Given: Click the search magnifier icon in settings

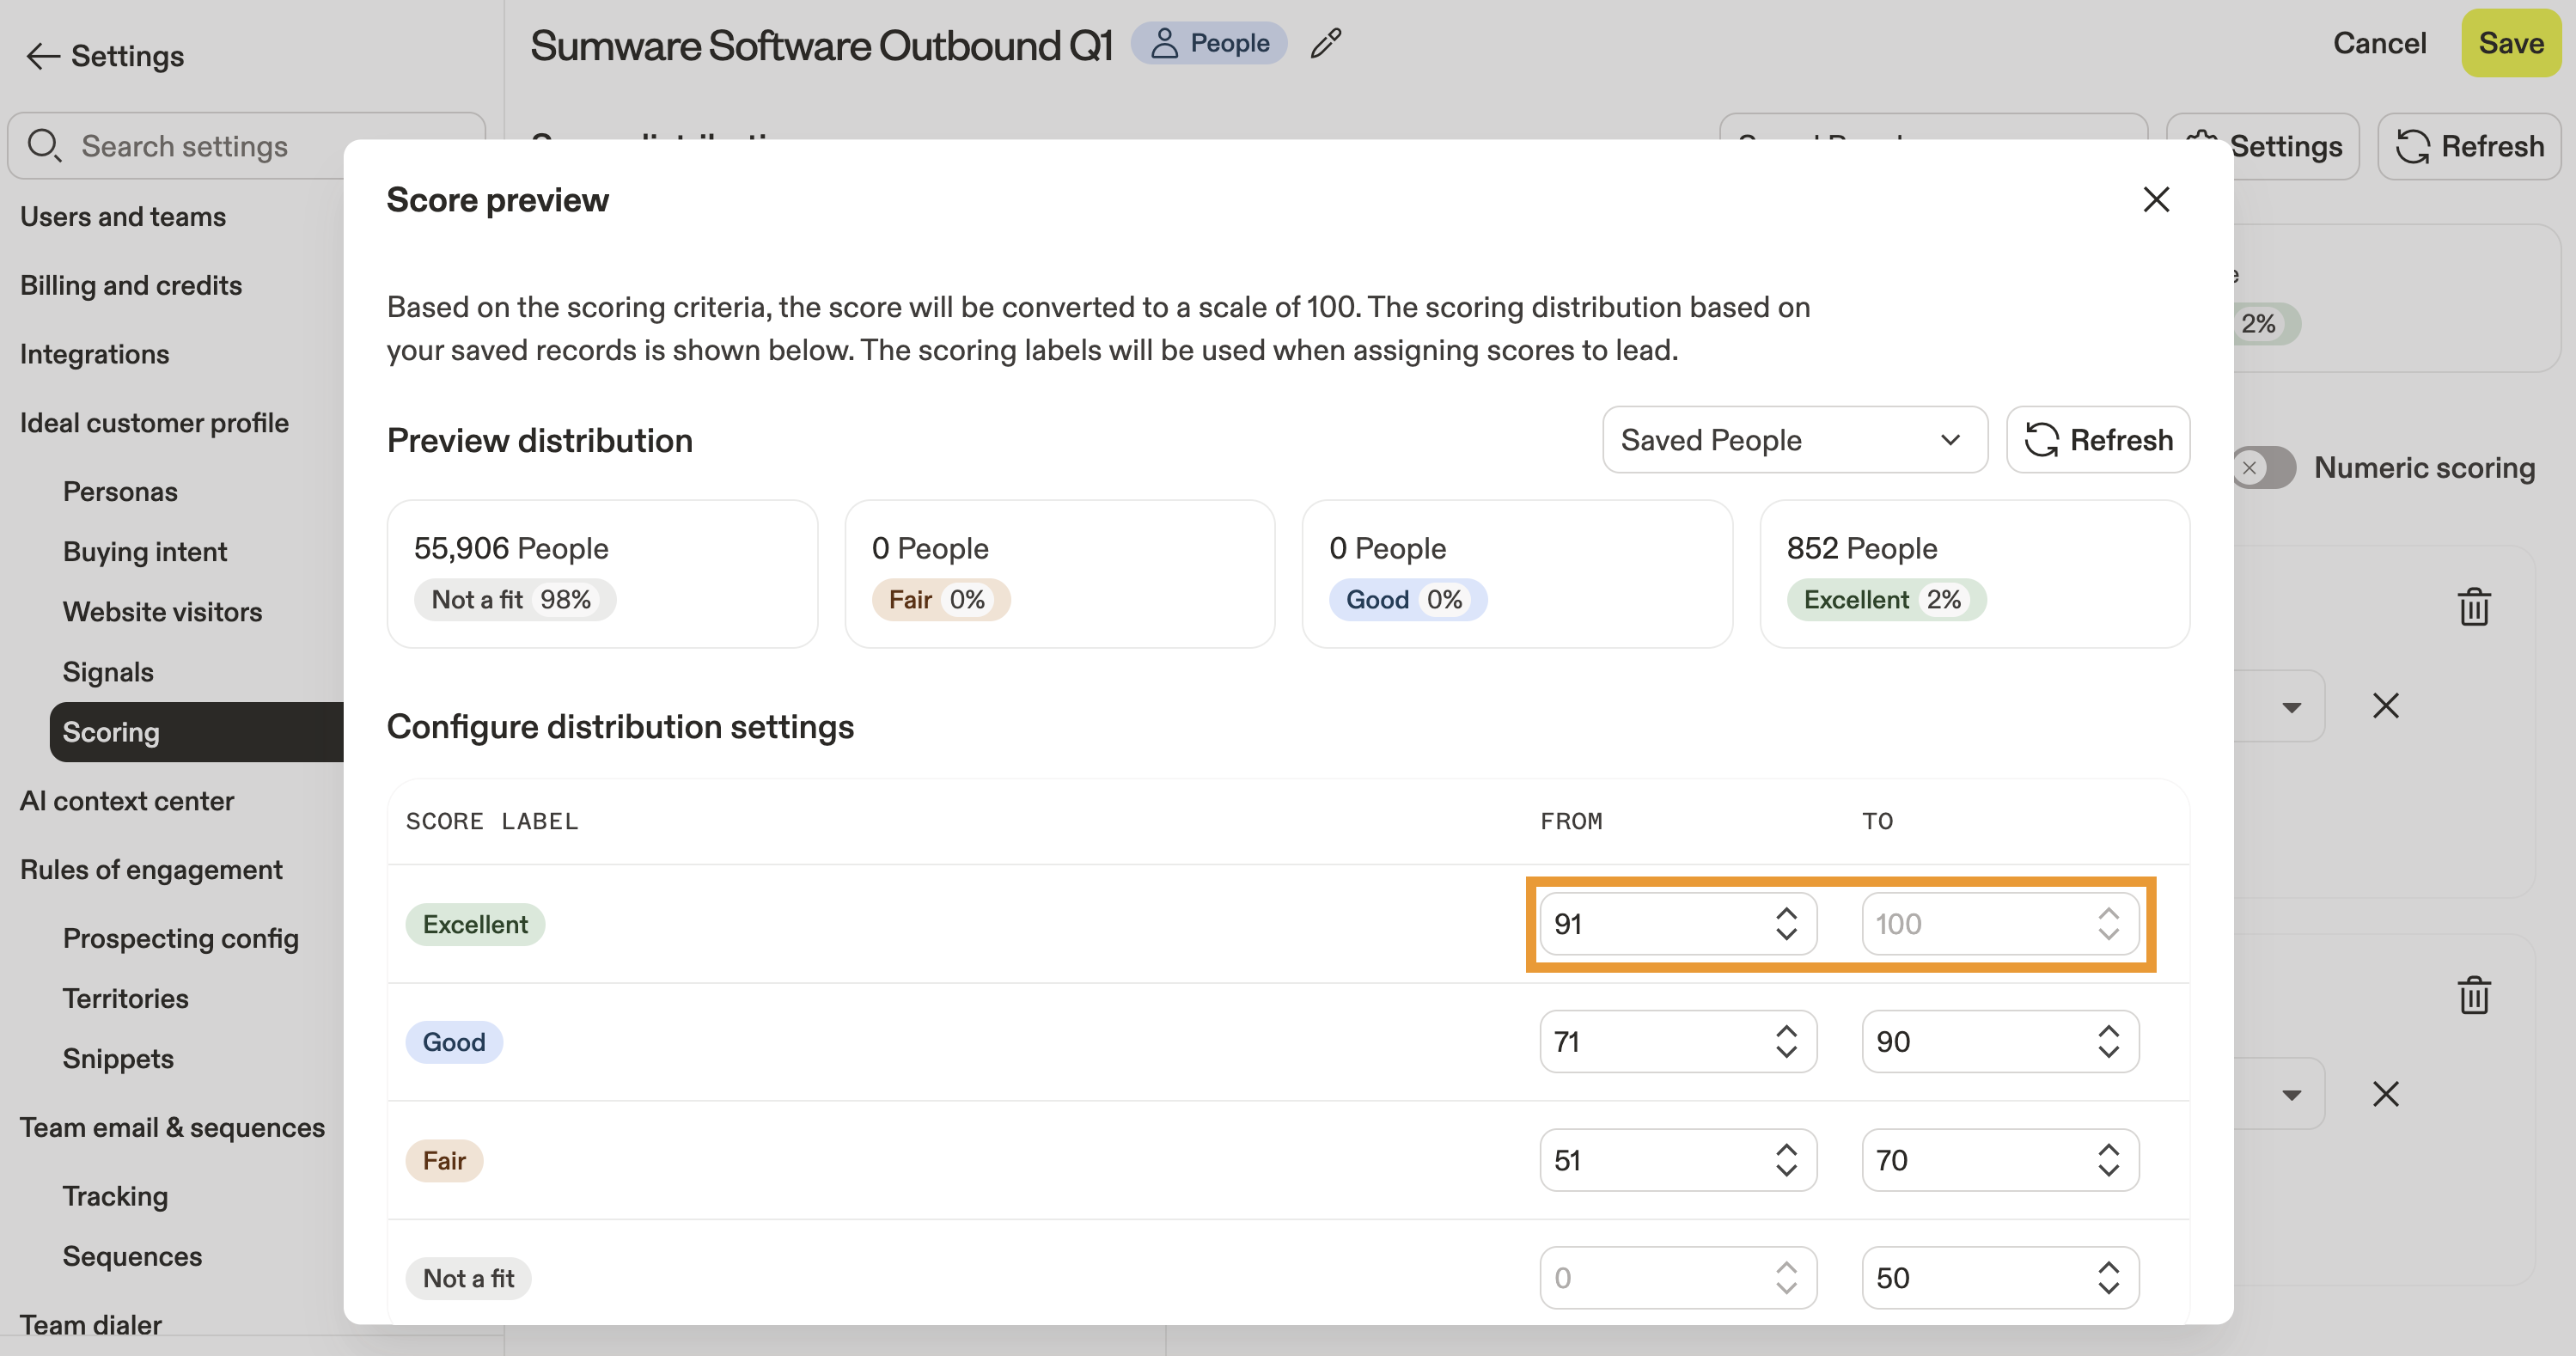Looking at the screenshot, I should 44,146.
